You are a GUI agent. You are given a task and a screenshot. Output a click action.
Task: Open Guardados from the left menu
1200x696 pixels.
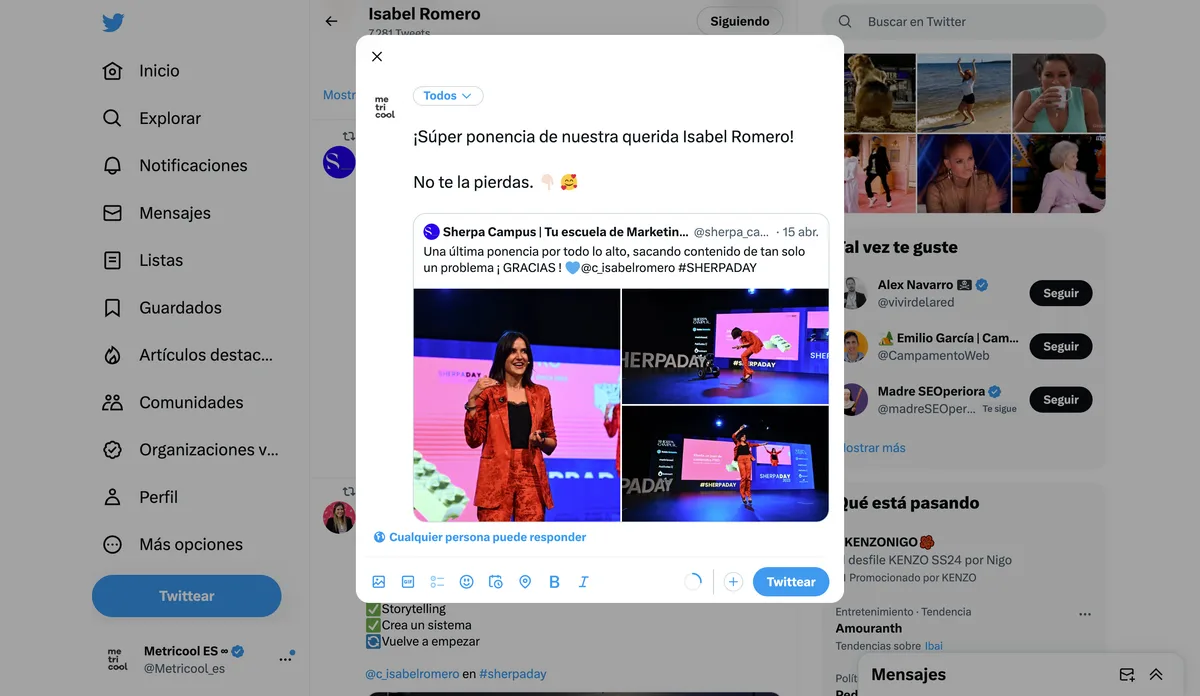point(180,308)
